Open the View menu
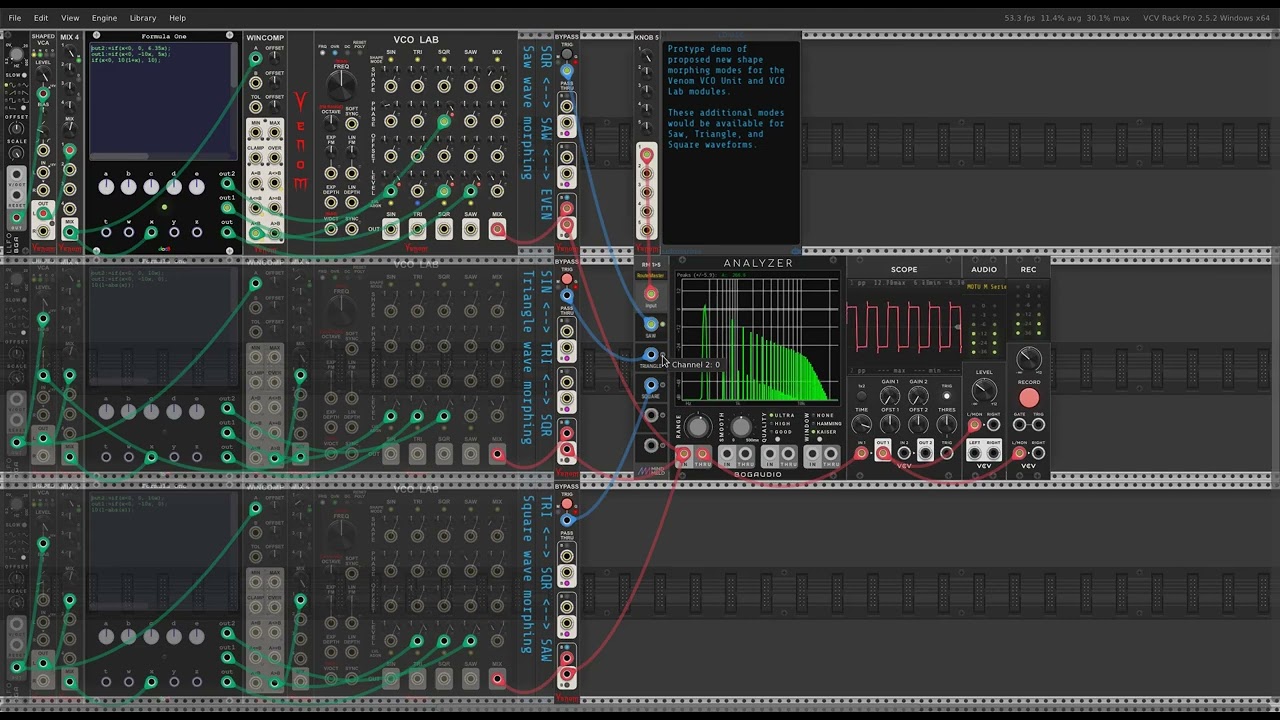Viewport: 1280px width, 720px height. tap(70, 18)
